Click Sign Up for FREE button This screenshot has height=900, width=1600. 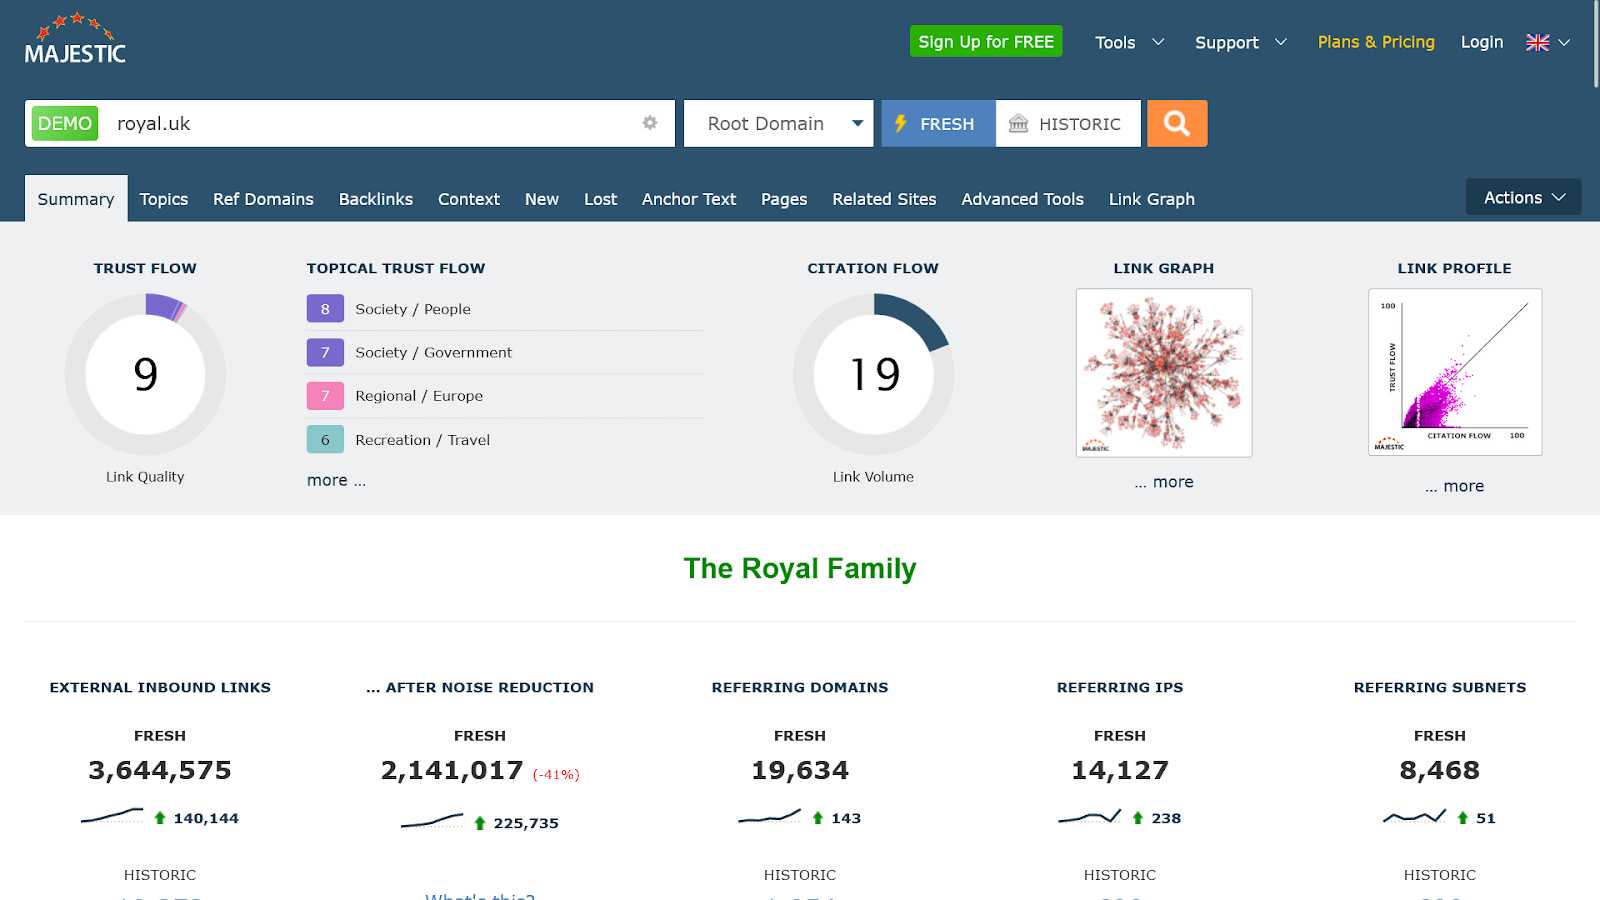pos(986,41)
